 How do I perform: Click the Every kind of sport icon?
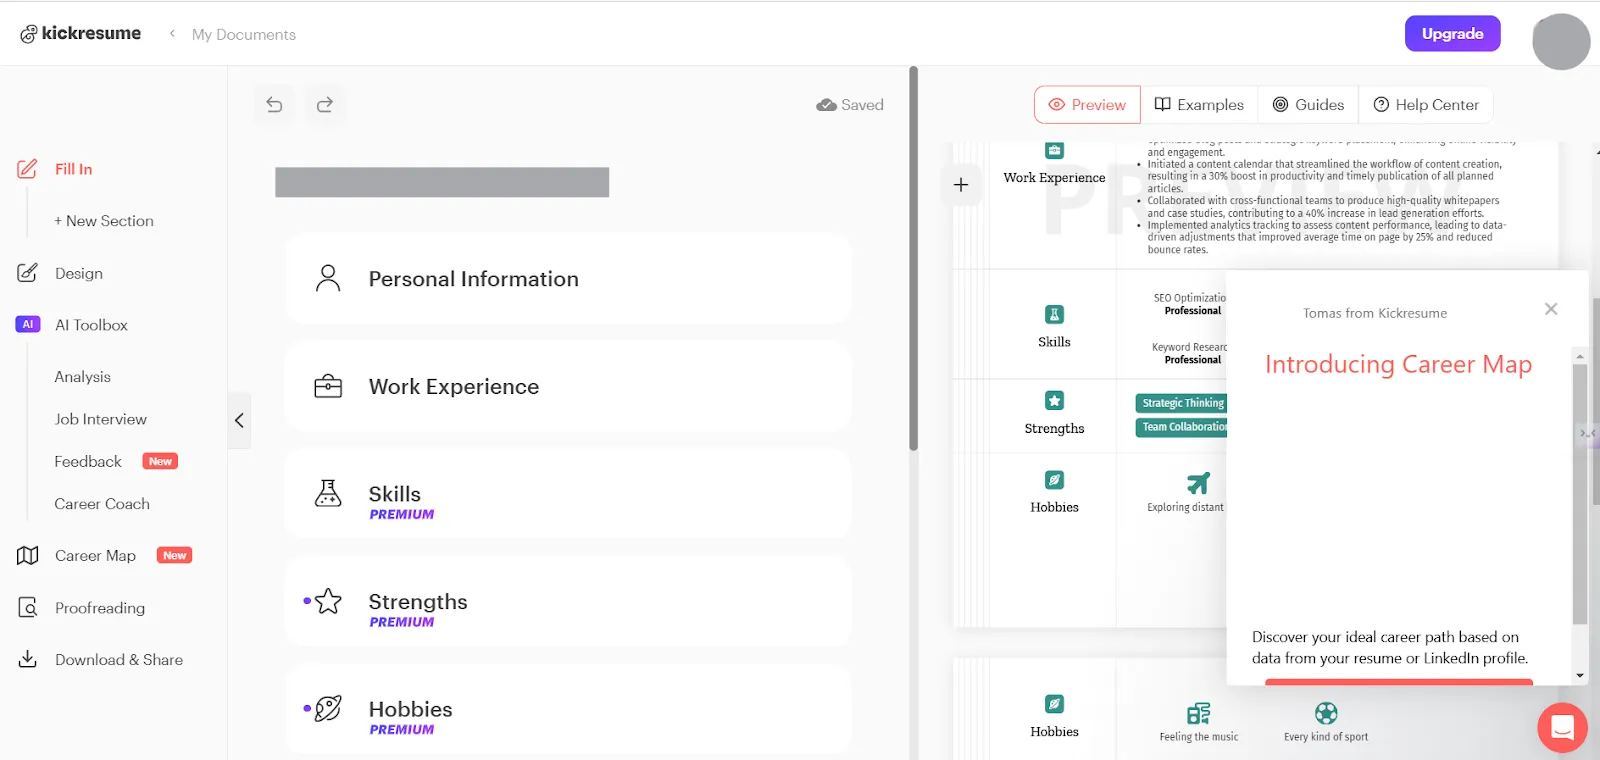1326,713
